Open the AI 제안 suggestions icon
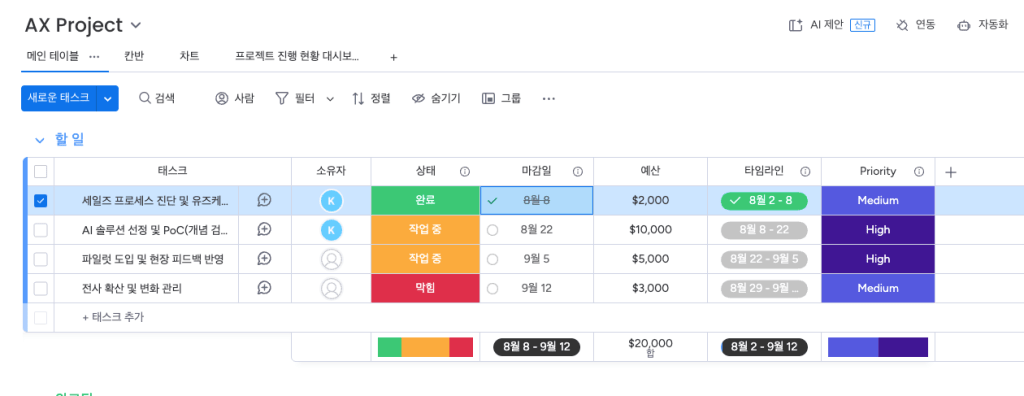The image size is (1024, 396). pyautogui.click(x=795, y=25)
